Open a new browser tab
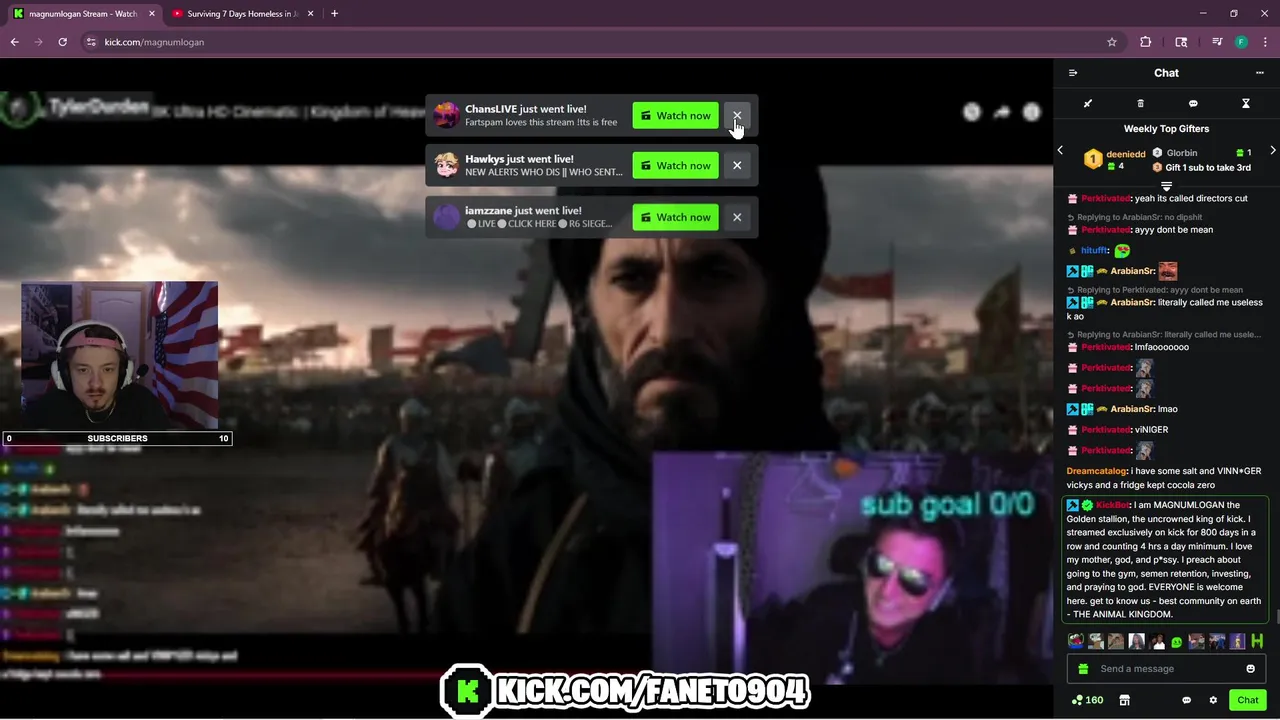 334,14
